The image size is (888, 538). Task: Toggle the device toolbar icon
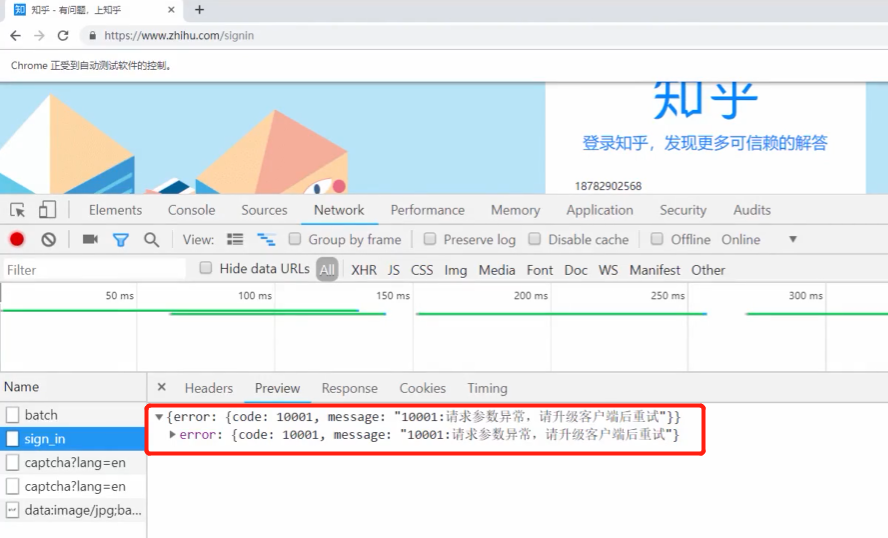[47, 210]
